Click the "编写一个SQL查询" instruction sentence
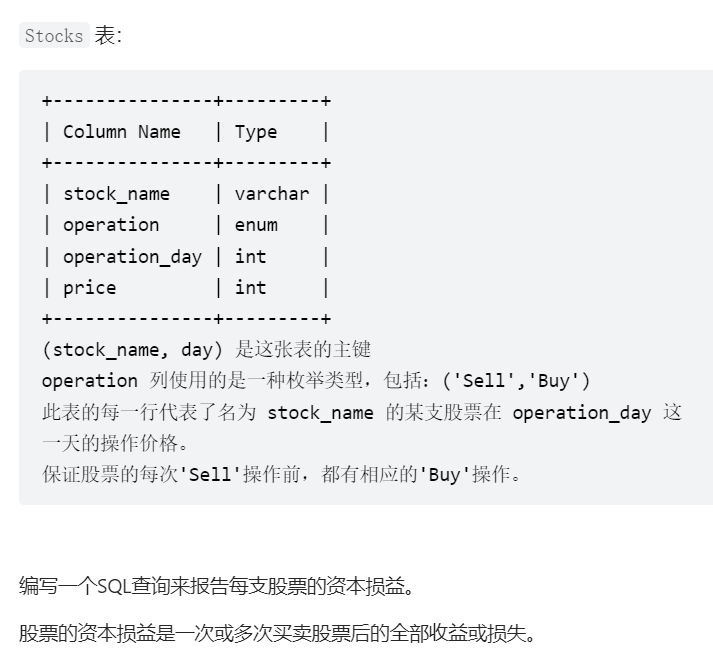The height and width of the screenshot is (655, 713). (x=217, y=586)
